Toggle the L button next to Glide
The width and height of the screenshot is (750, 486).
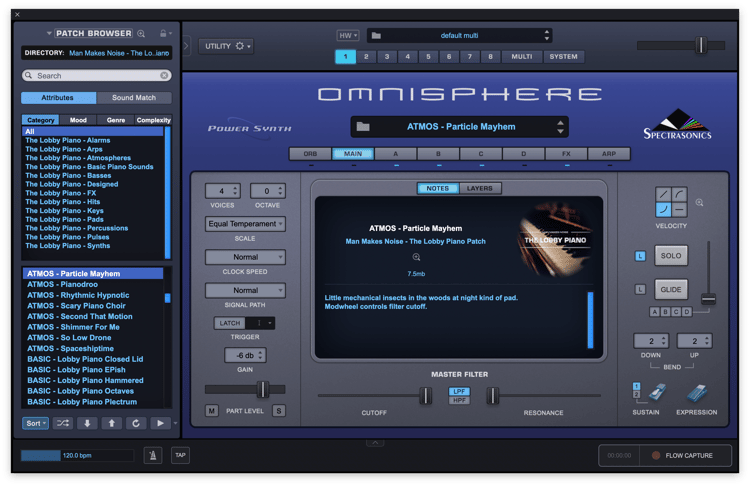tap(640, 289)
